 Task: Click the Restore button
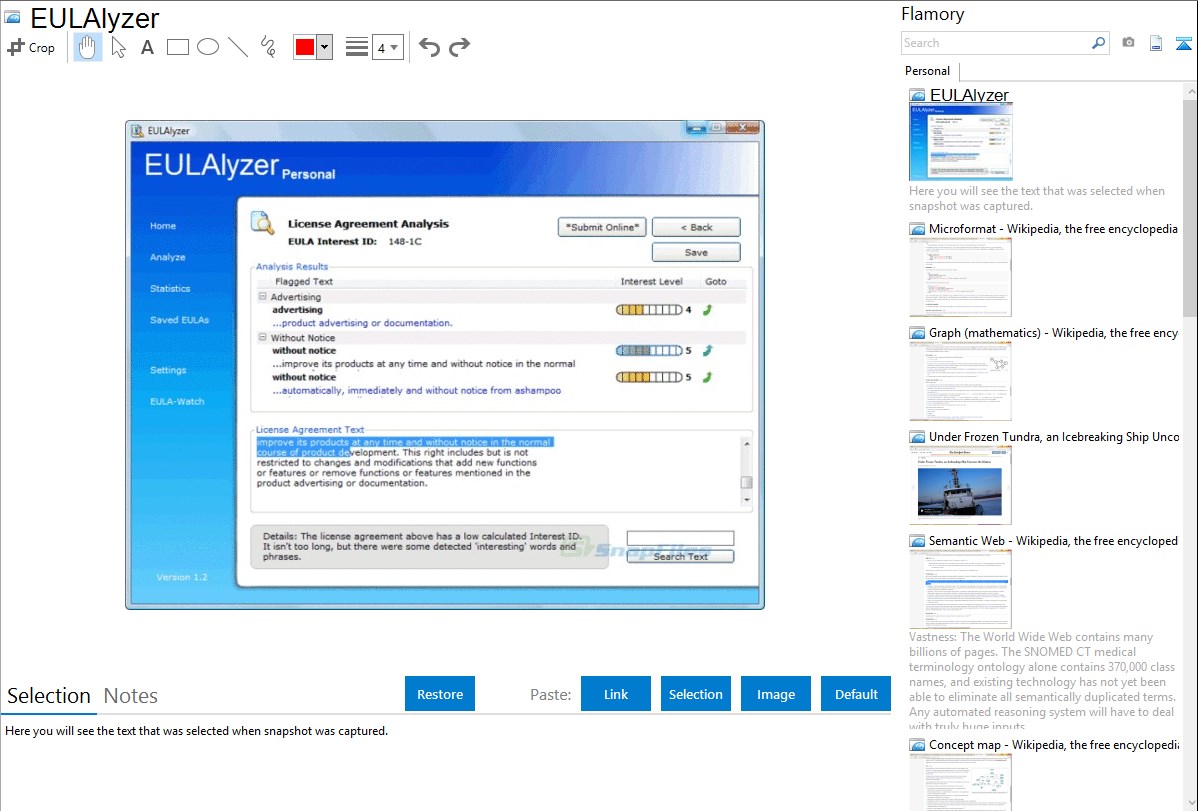440,694
